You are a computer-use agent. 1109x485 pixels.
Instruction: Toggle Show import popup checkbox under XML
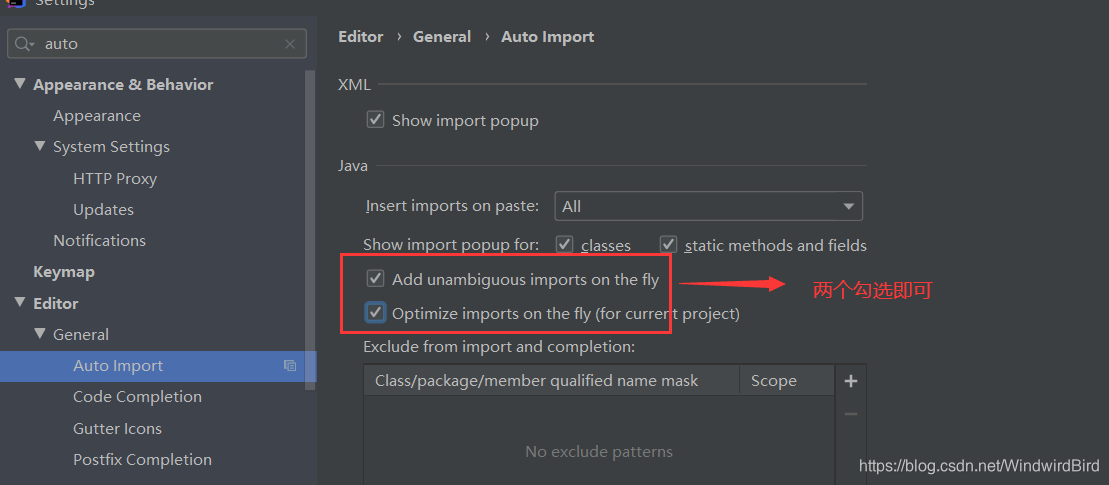375,119
